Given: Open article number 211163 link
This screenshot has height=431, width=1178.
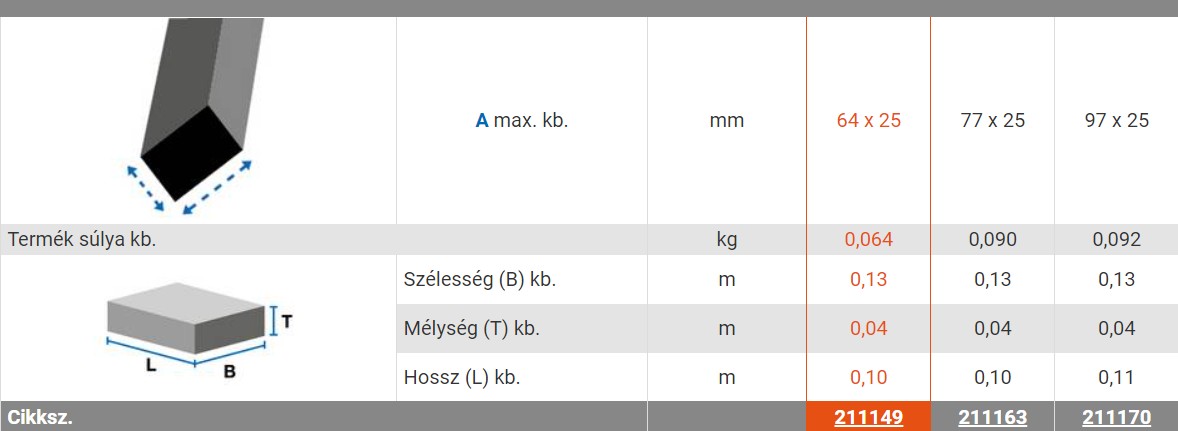Looking at the screenshot, I should click(992, 417).
